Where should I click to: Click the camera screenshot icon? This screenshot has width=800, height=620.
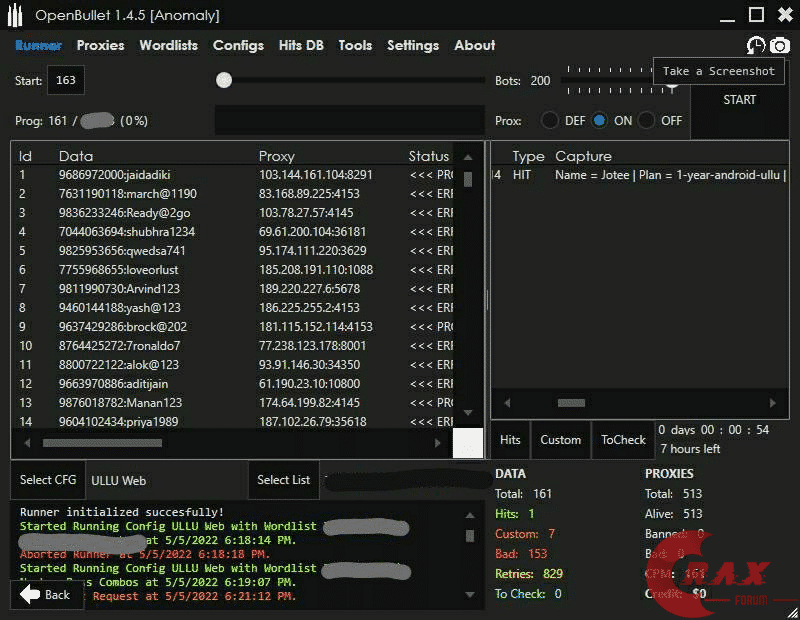779,46
